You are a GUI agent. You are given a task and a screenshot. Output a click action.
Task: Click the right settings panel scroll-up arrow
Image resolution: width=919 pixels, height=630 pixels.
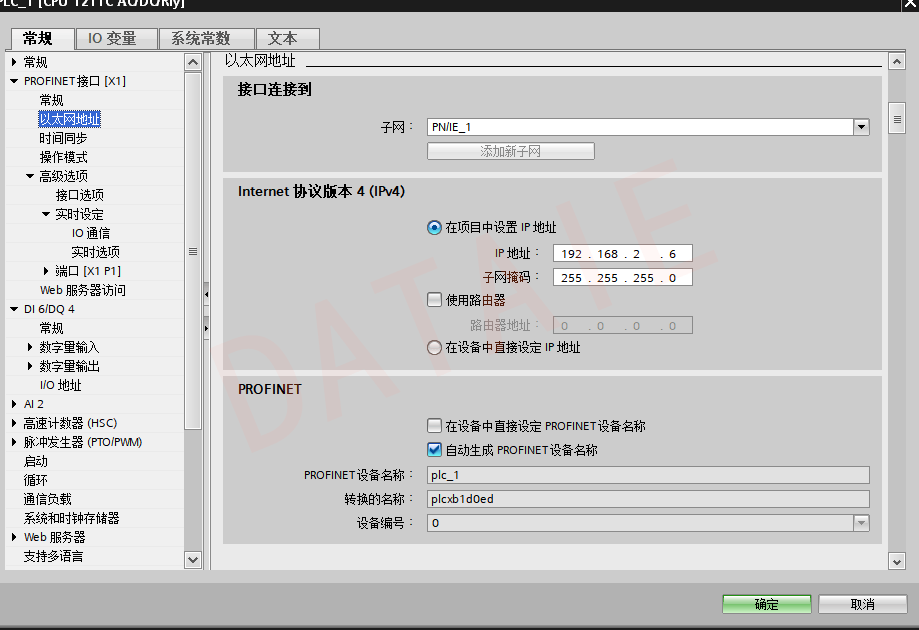tap(897, 62)
